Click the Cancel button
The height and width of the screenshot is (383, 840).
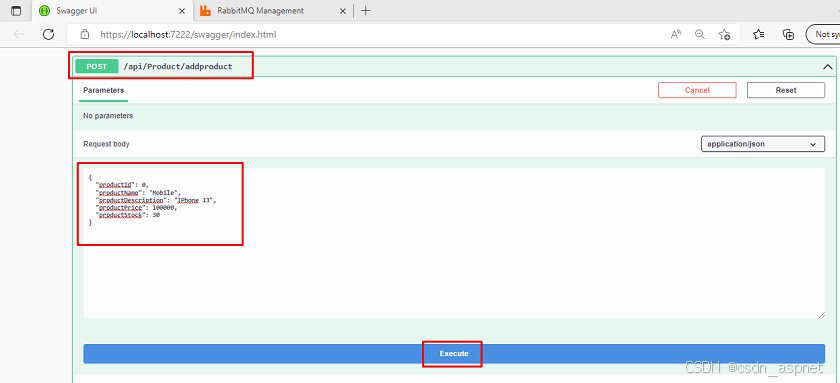pyautogui.click(x=697, y=90)
